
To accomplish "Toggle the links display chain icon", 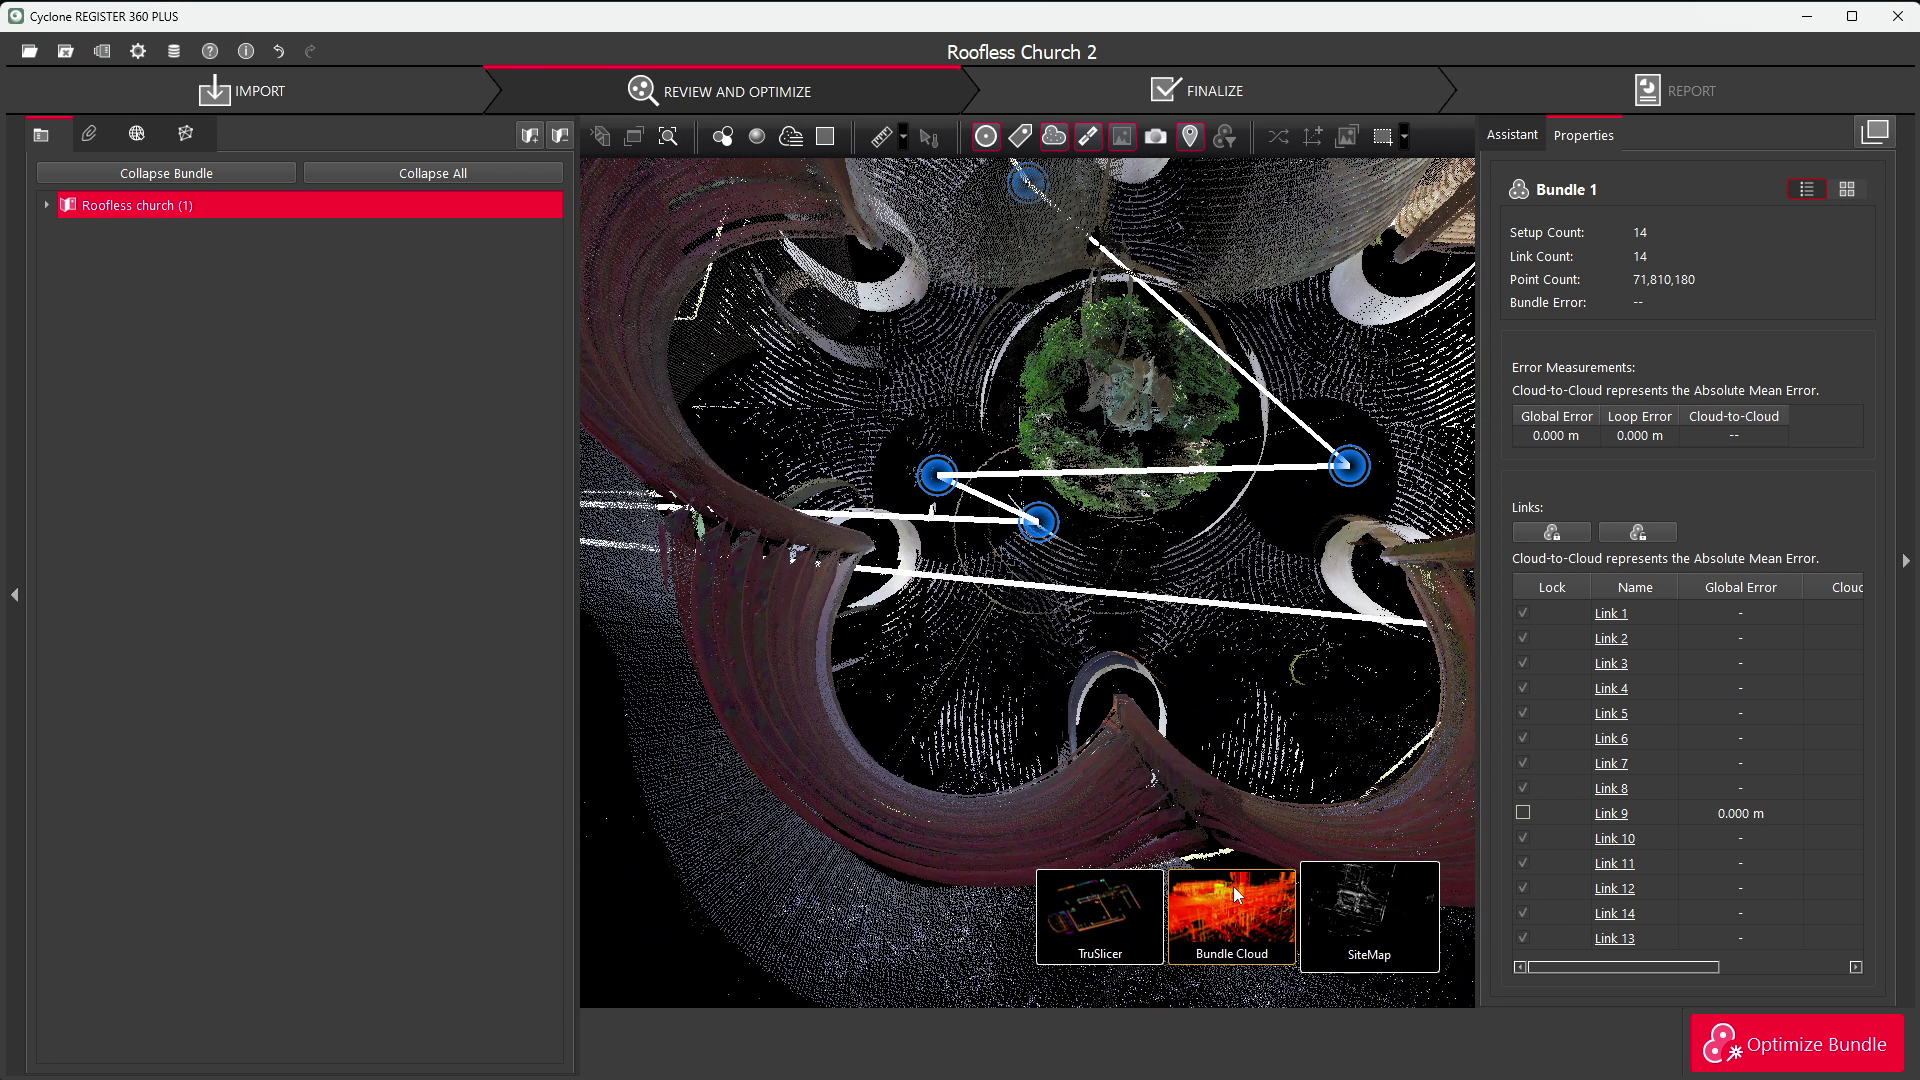I will pos(1088,137).
